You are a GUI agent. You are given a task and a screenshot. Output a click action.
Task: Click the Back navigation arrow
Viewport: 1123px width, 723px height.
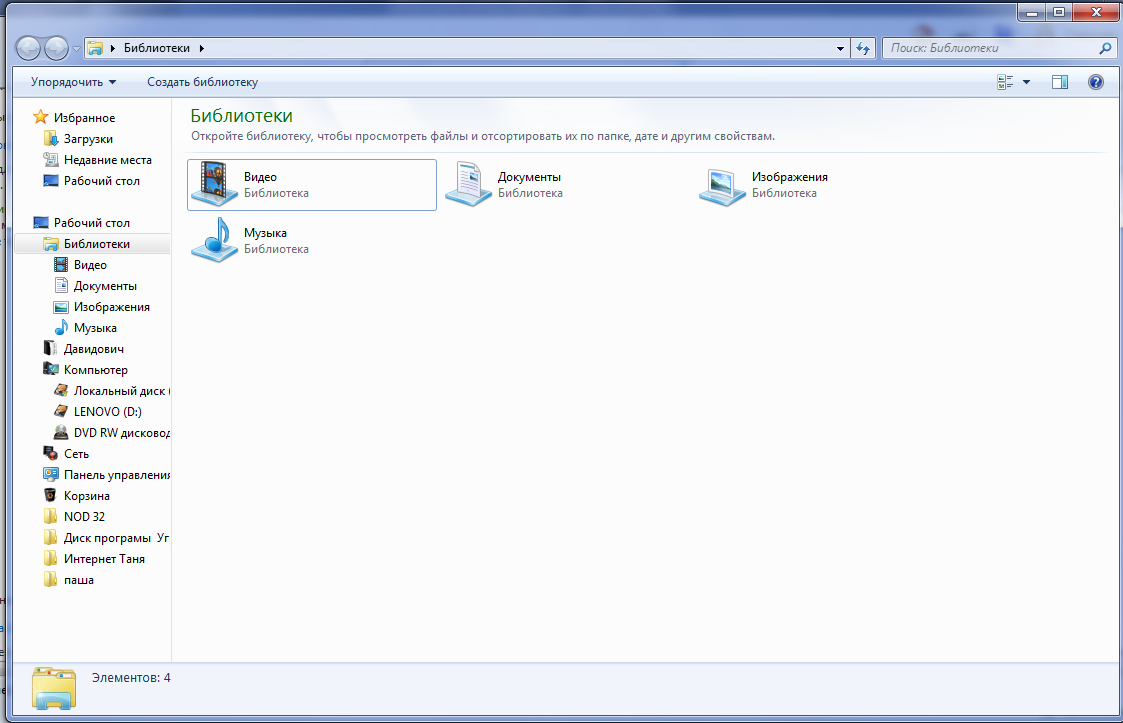point(29,49)
